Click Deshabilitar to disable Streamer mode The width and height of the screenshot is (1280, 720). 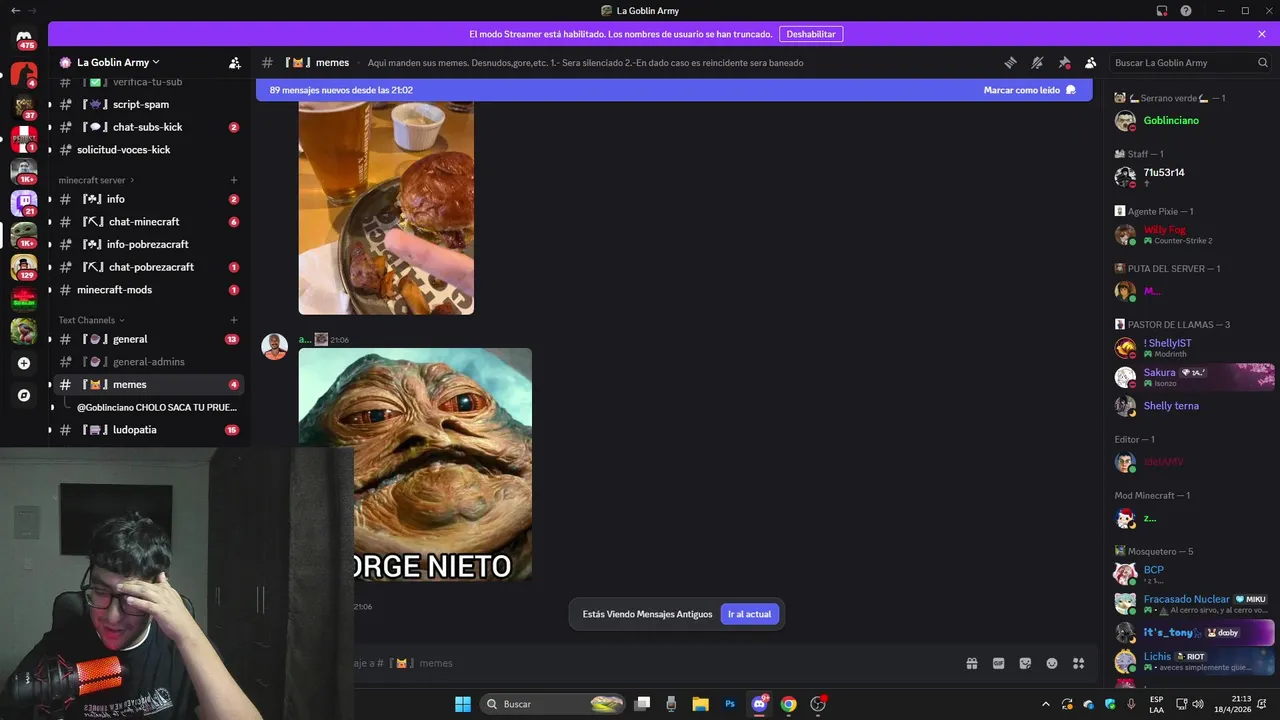pyautogui.click(x=811, y=34)
